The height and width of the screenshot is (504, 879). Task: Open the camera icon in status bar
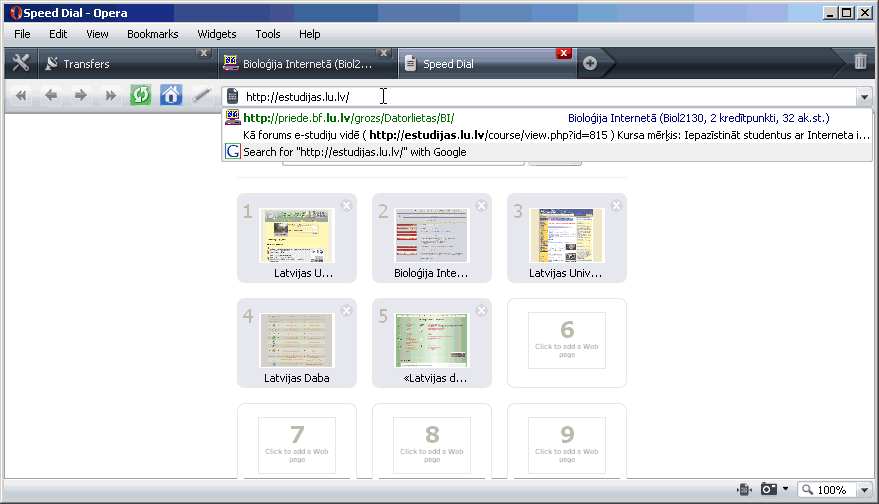tap(769, 489)
